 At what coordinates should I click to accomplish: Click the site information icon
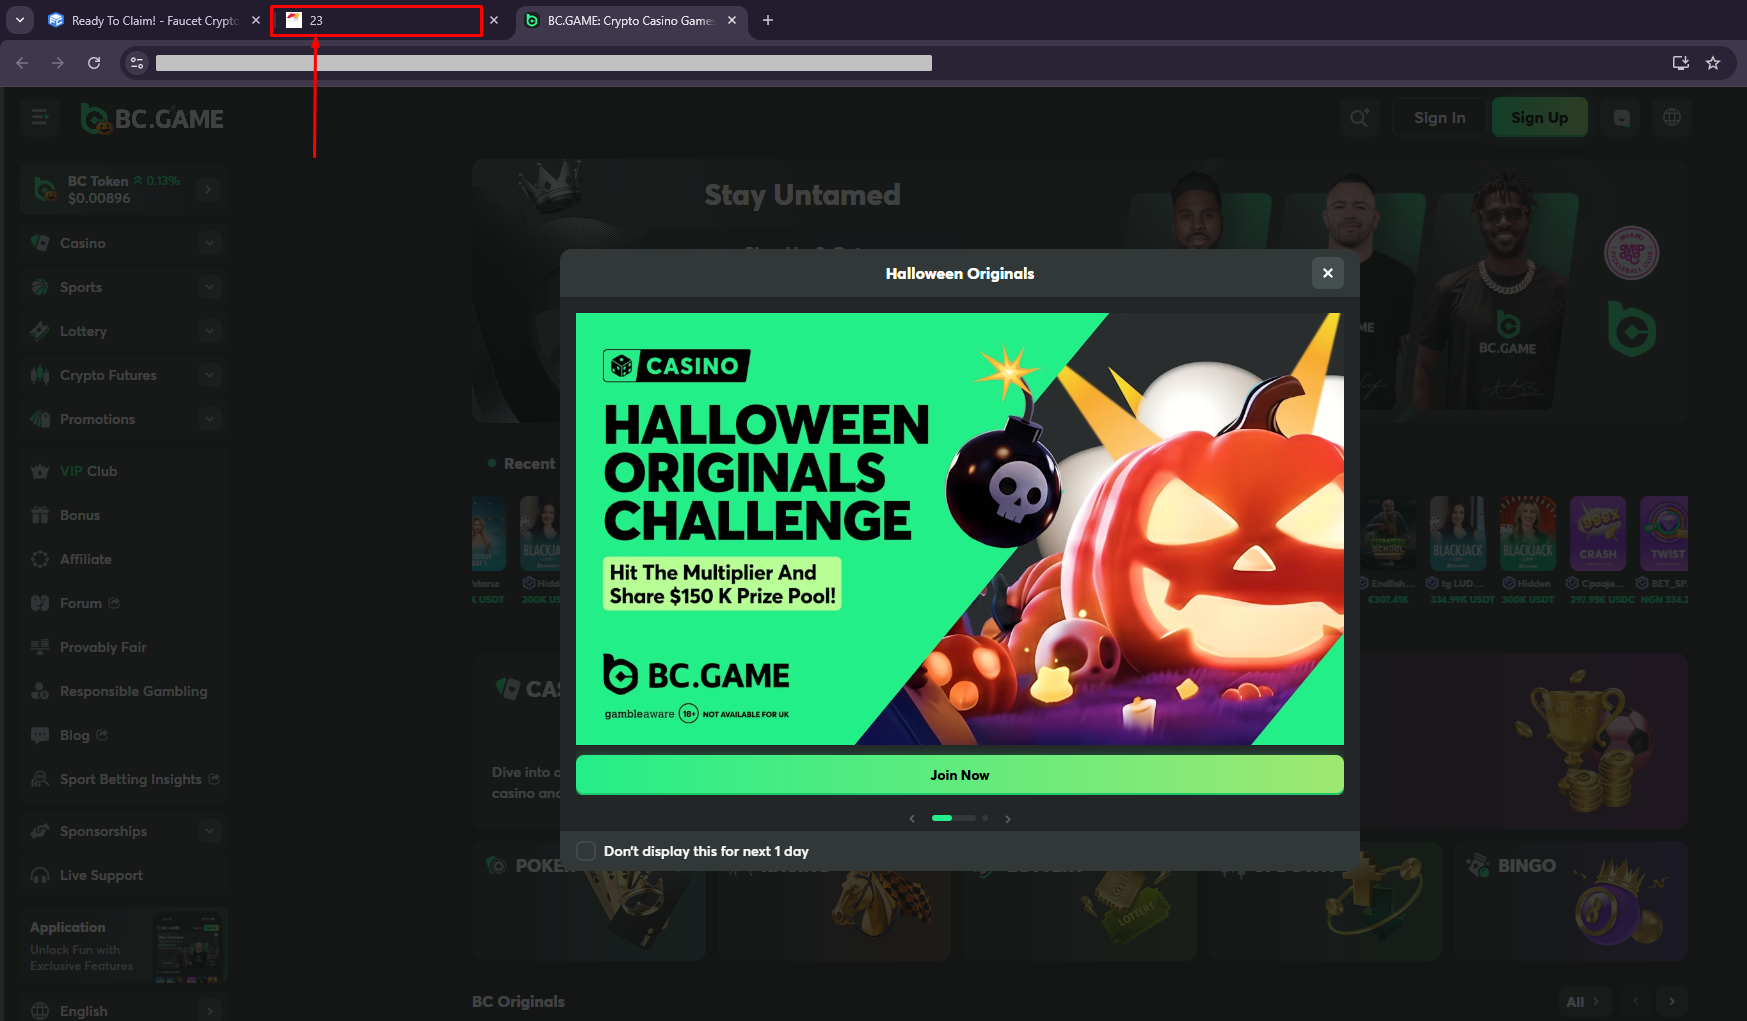pos(137,63)
